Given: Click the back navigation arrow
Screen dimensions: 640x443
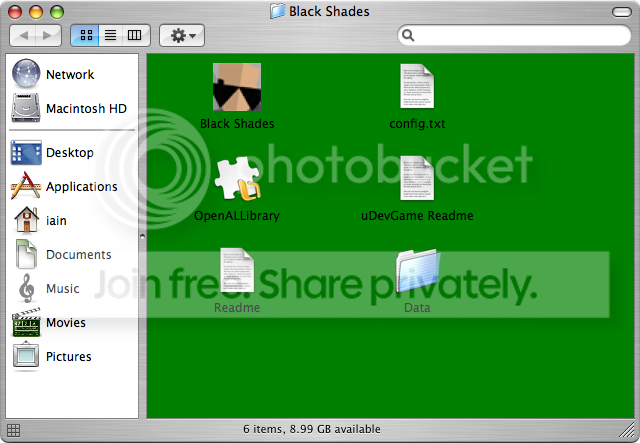Looking at the screenshot, I should (x=24, y=35).
